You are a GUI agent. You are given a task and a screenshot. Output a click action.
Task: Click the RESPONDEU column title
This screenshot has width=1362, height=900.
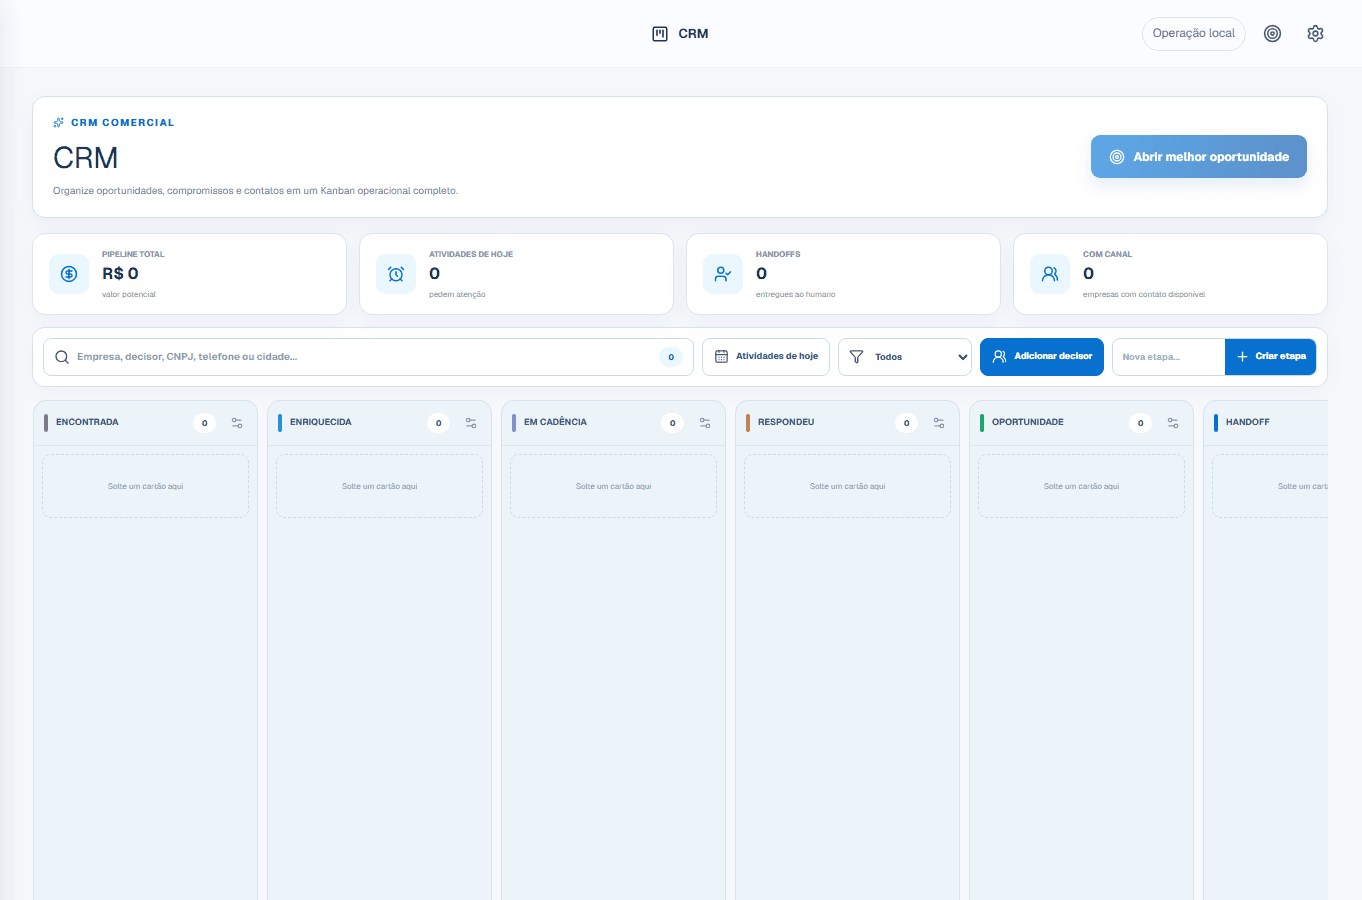point(786,423)
